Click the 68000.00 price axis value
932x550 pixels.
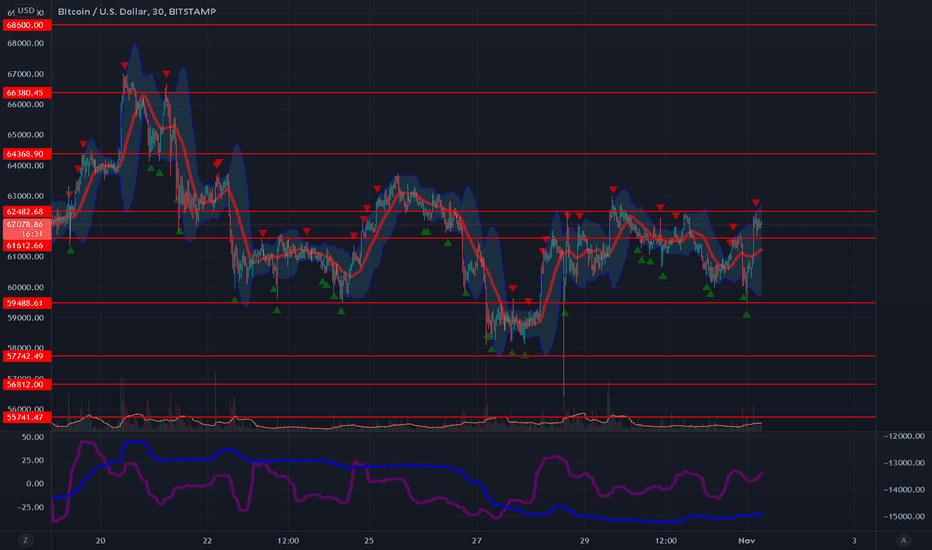point(26,43)
